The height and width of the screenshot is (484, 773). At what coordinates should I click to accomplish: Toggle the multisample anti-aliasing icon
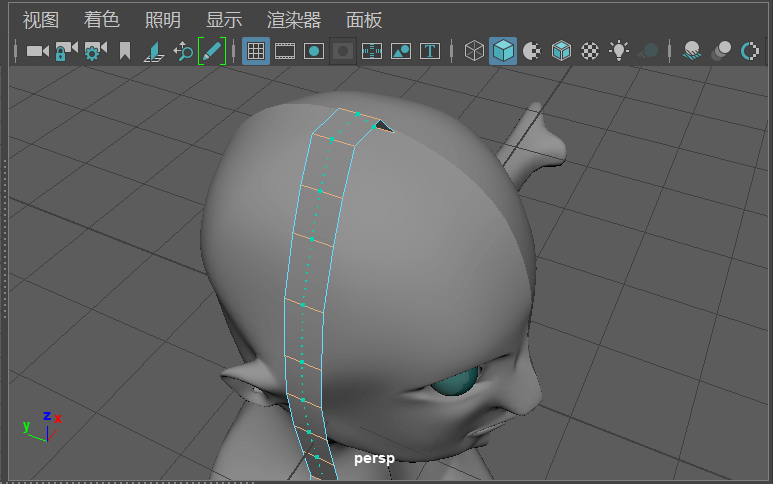750,51
